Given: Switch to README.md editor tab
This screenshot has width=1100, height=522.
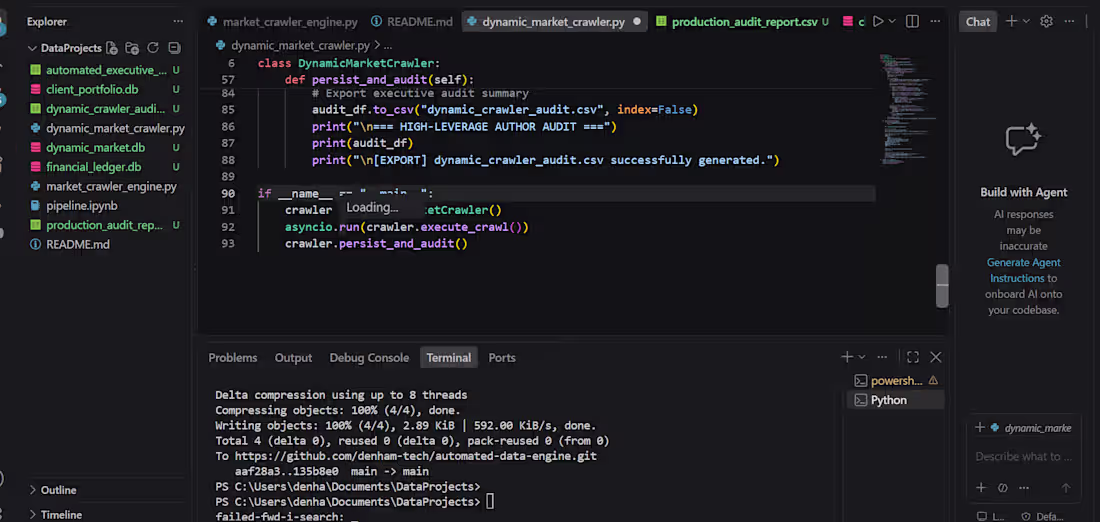Looking at the screenshot, I should coord(412,22).
